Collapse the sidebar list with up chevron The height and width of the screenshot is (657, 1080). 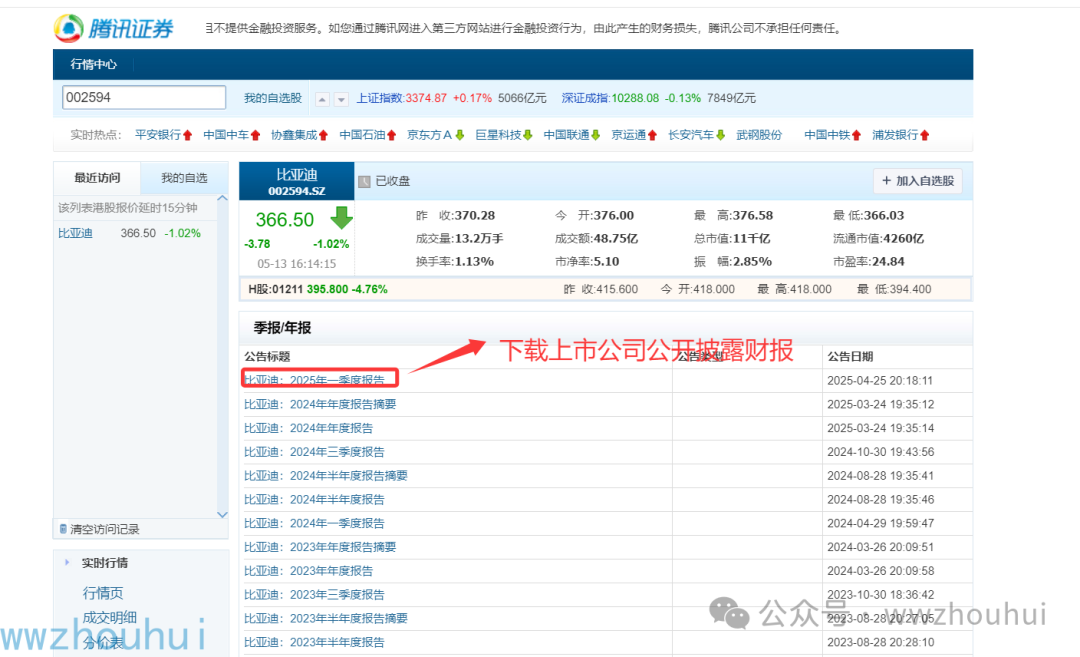tap(222, 198)
